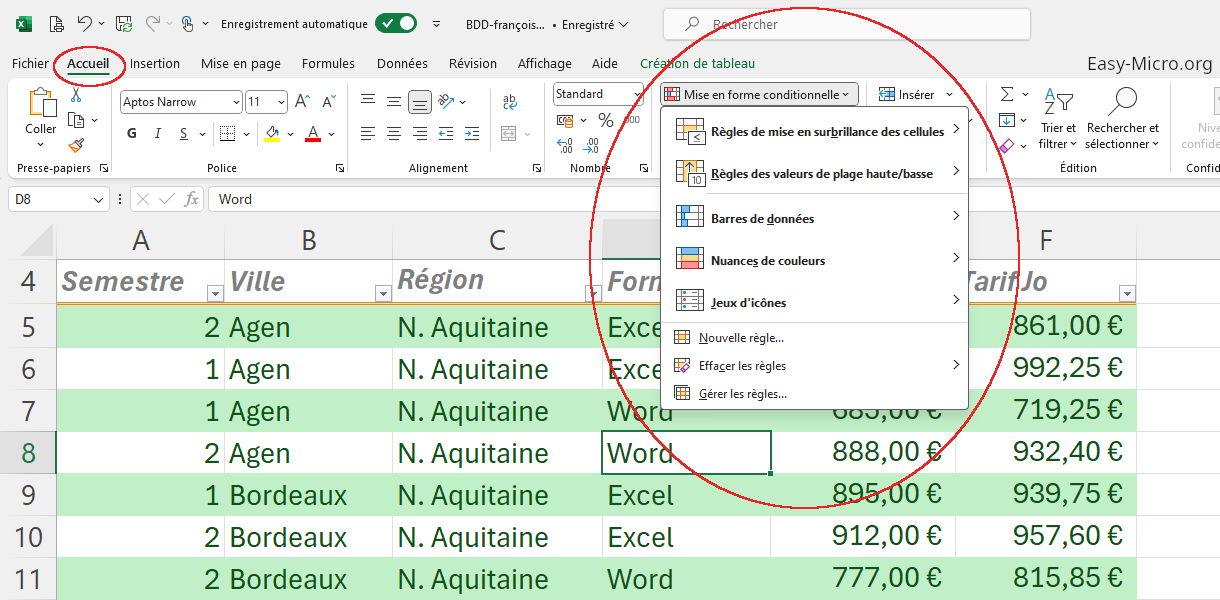Click the Coller paste icon
Image resolution: width=1220 pixels, height=600 pixels.
tap(41, 103)
